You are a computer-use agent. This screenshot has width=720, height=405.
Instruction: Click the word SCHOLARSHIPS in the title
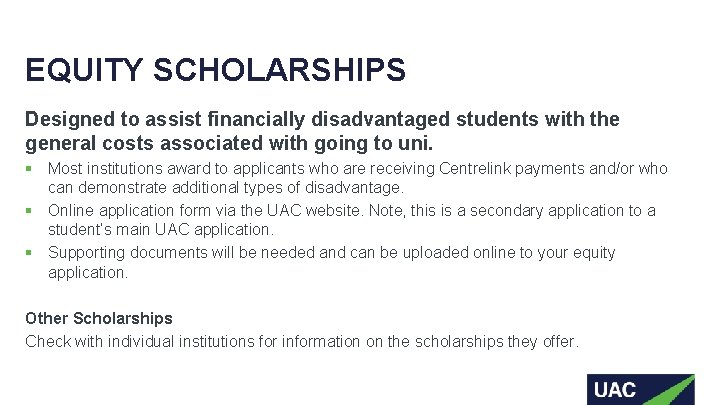pyautogui.click(x=280, y=71)
